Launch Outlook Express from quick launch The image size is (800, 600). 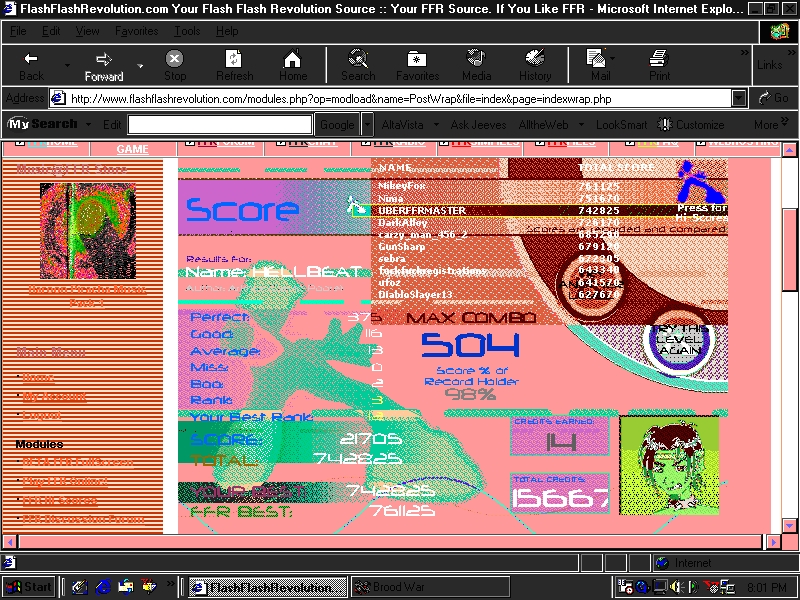click(x=126, y=587)
